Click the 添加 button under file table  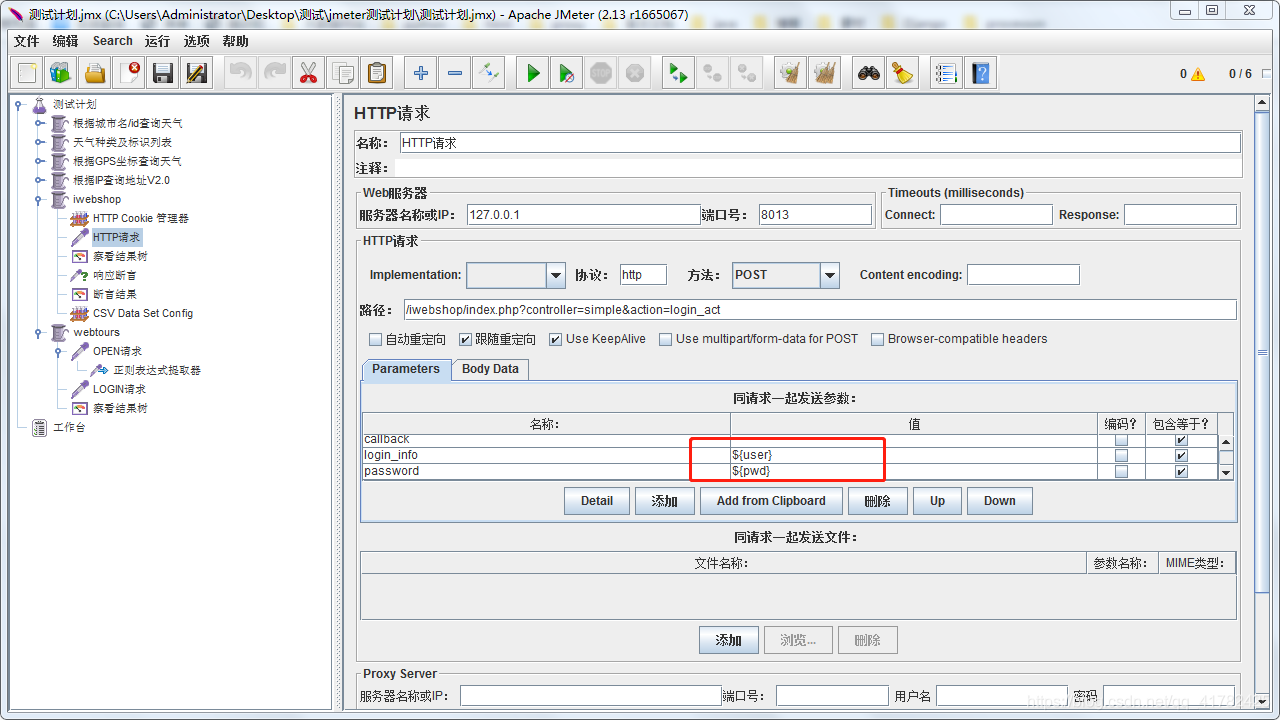click(x=729, y=640)
